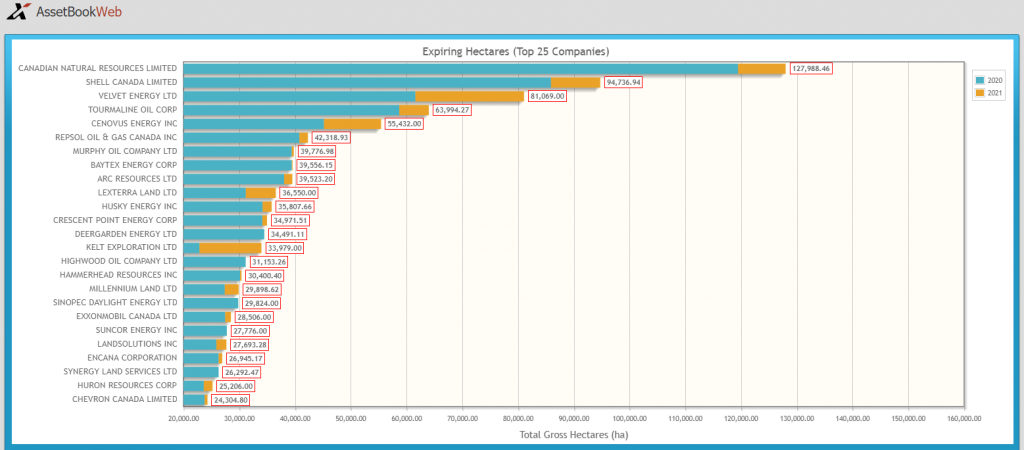
Task: Select the DEERGARDEN ENERGY LTD label
Action: pyautogui.click(x=125, y=234)
